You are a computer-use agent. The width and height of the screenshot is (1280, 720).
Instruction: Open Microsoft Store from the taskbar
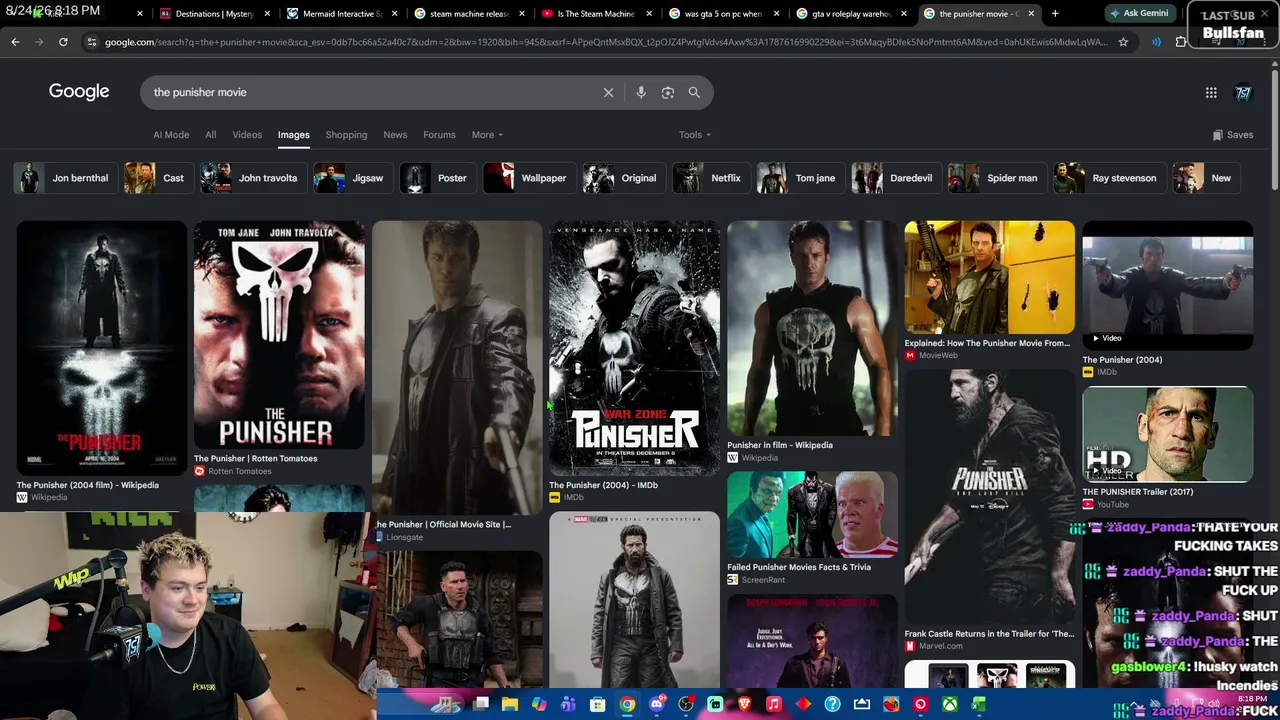(x=598, y=704)
